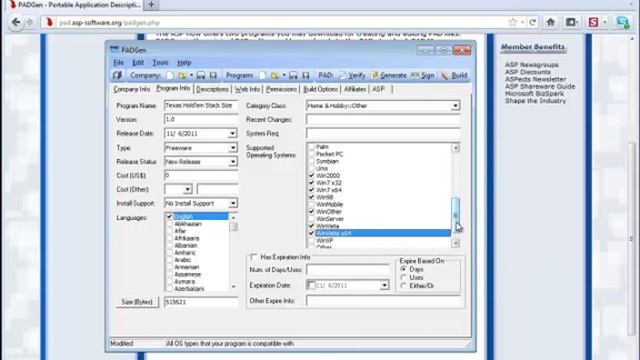Expand the Company open folder arrow
This screenshot has height=360, width=640.
[x=191, y=76]
